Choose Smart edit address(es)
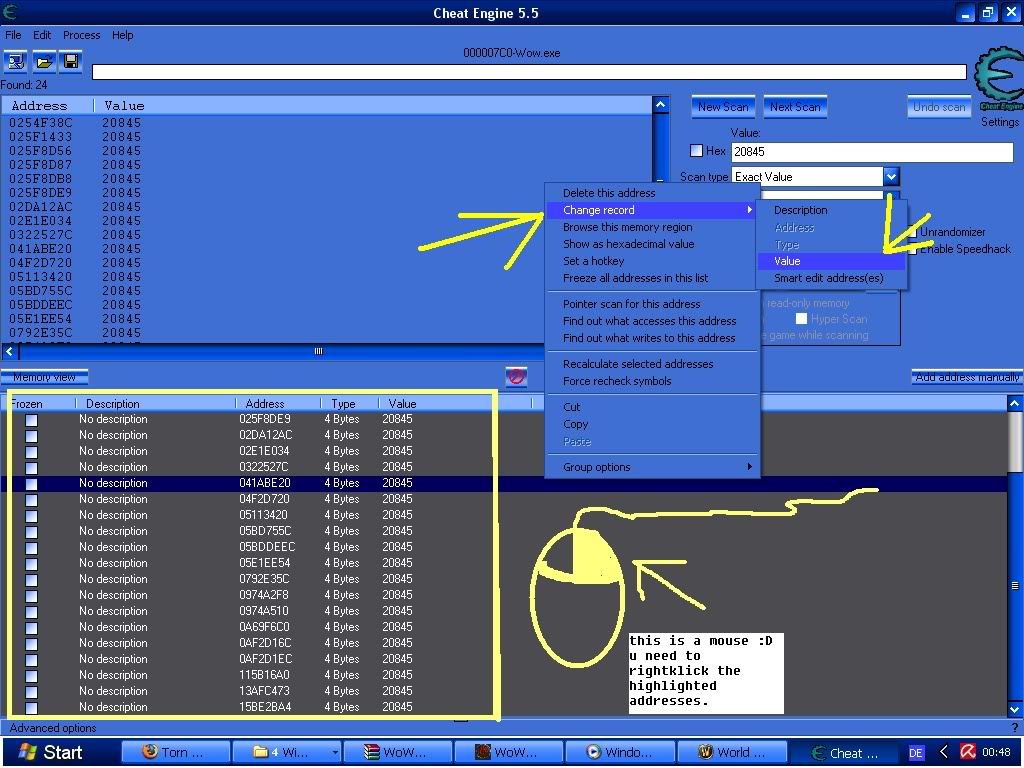Viewport: 1024px width, 768px height. [x=831, y=278]
